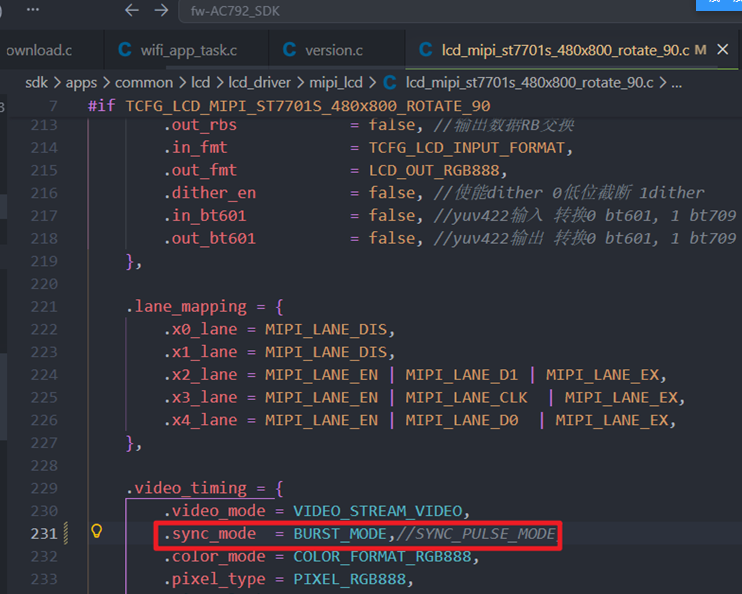Viewport: 742px width, 594px height.
Task: Click VIDEO_STREAM_VIDEO value
Action: point(378,511)
